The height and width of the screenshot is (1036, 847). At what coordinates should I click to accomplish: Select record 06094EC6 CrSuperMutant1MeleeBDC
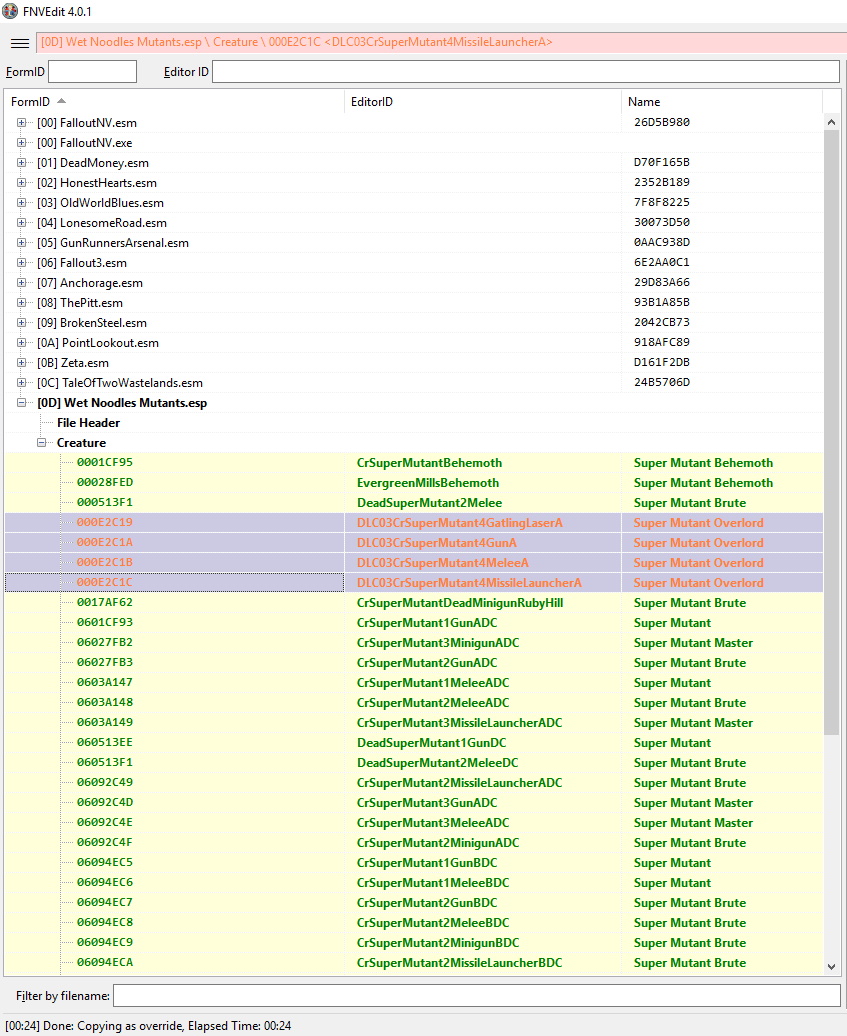coord(414,882)
